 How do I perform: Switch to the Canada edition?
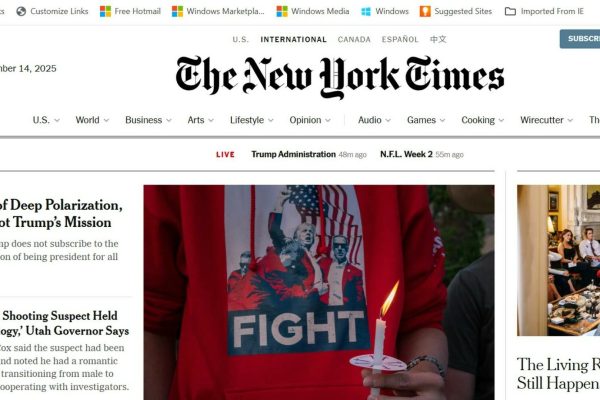(354, 39)
